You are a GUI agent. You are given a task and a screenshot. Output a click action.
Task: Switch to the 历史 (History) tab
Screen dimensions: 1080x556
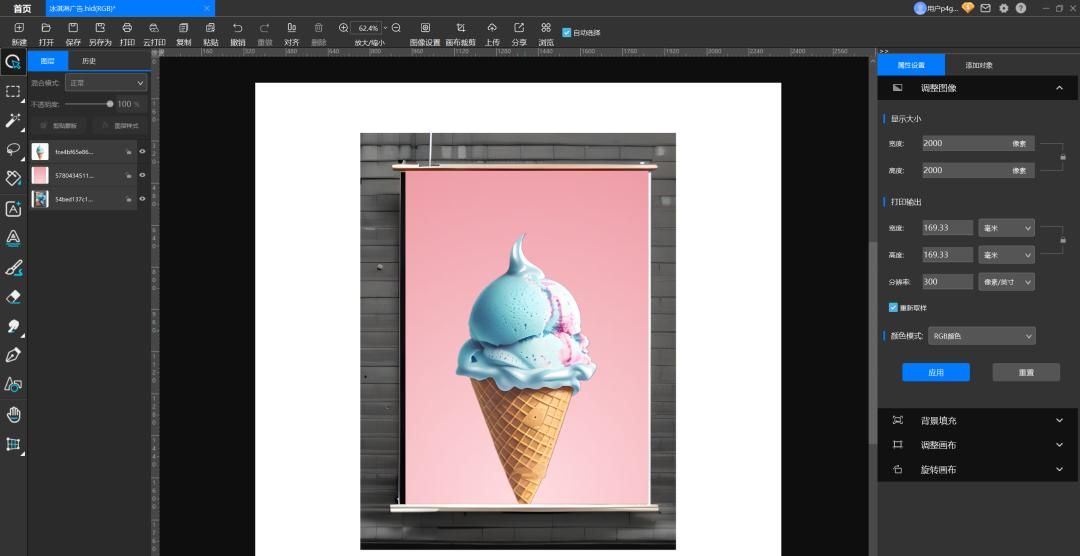89,61
